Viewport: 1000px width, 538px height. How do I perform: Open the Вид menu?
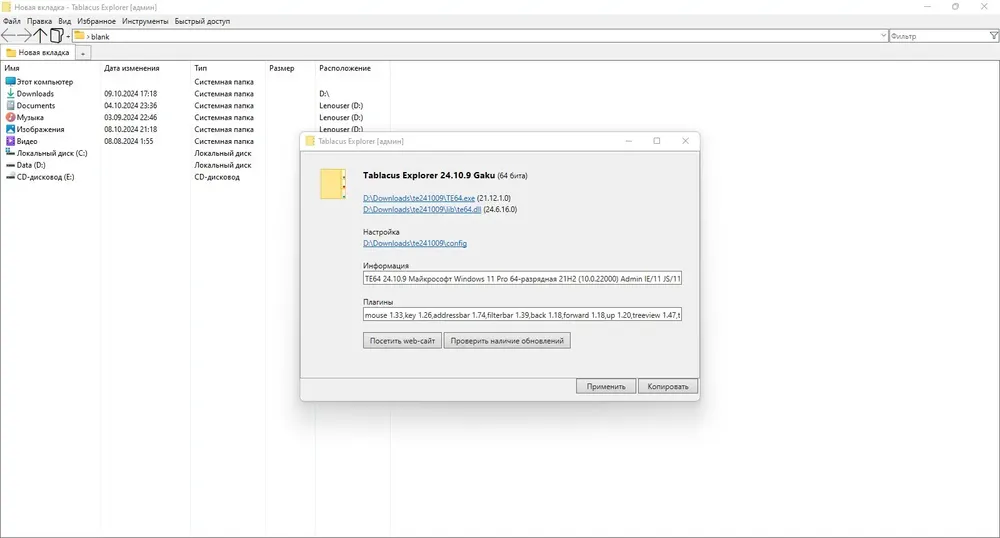pos(64,21)
